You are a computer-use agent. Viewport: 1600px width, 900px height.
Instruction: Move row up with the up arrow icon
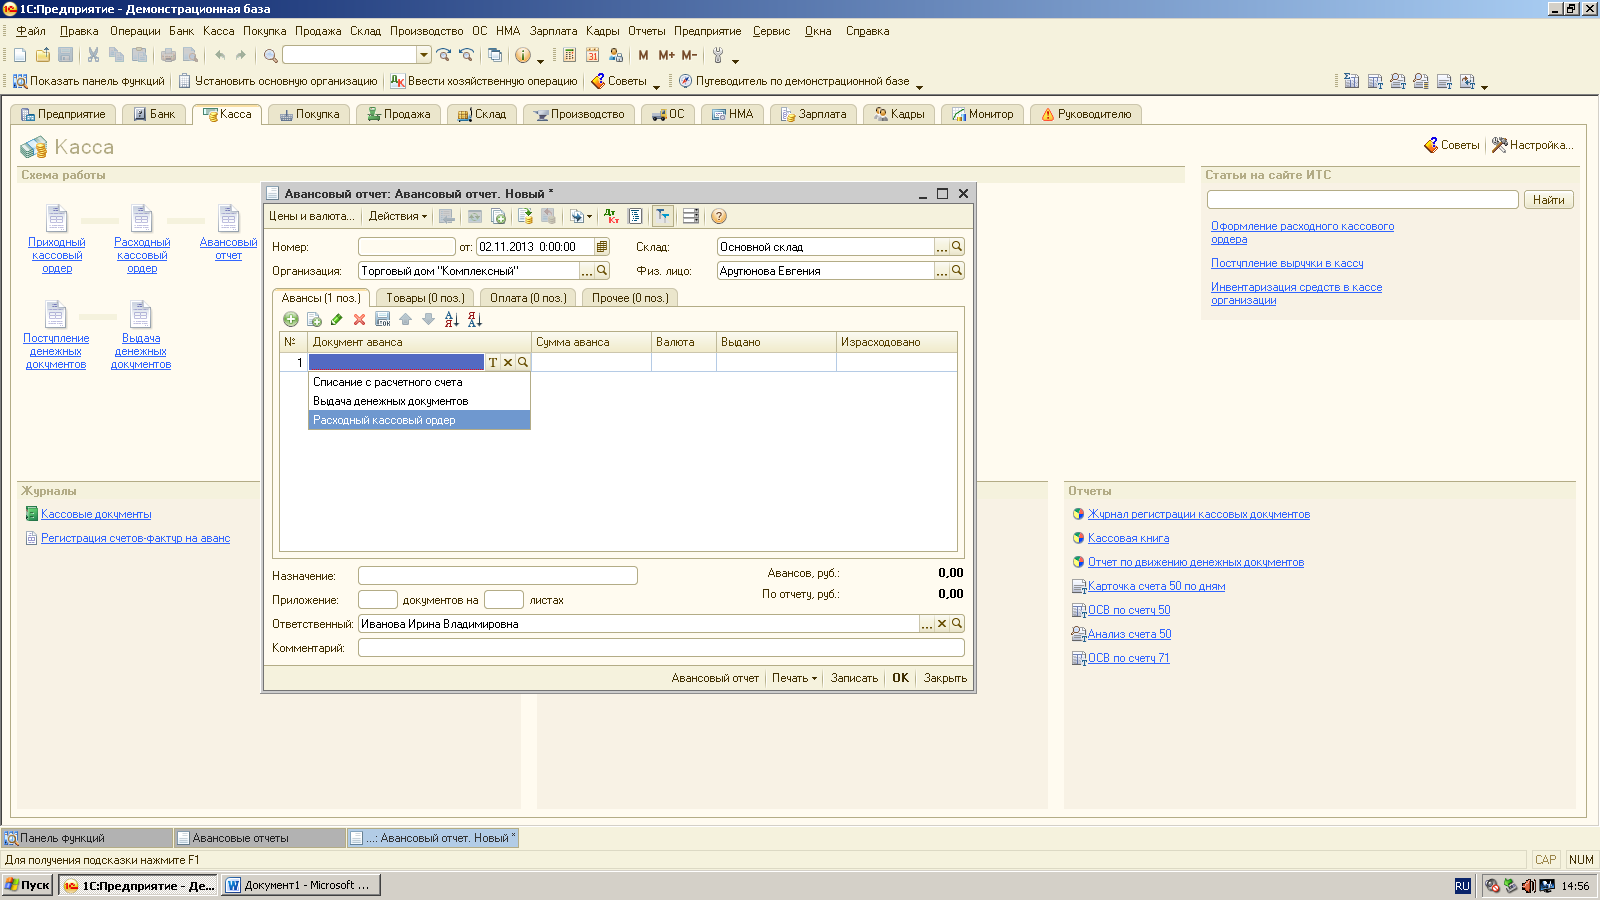point(406,319)
